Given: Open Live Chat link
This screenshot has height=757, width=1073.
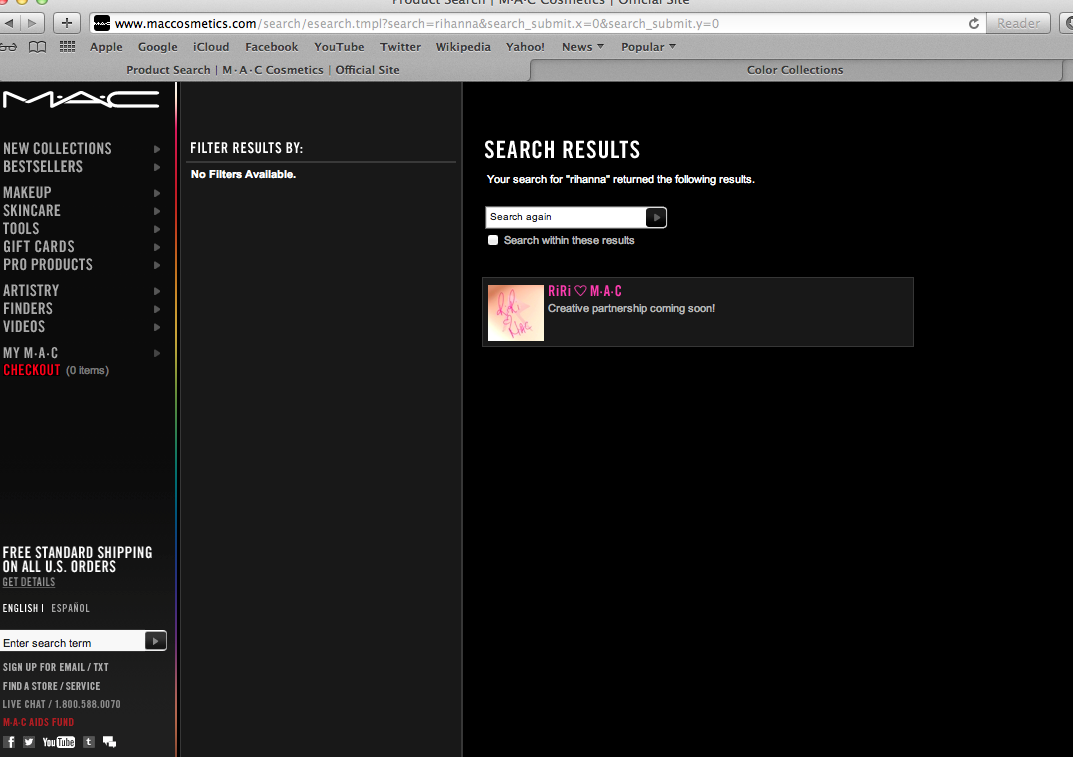Looking at the screenshot, I should (x=62, y=704).
